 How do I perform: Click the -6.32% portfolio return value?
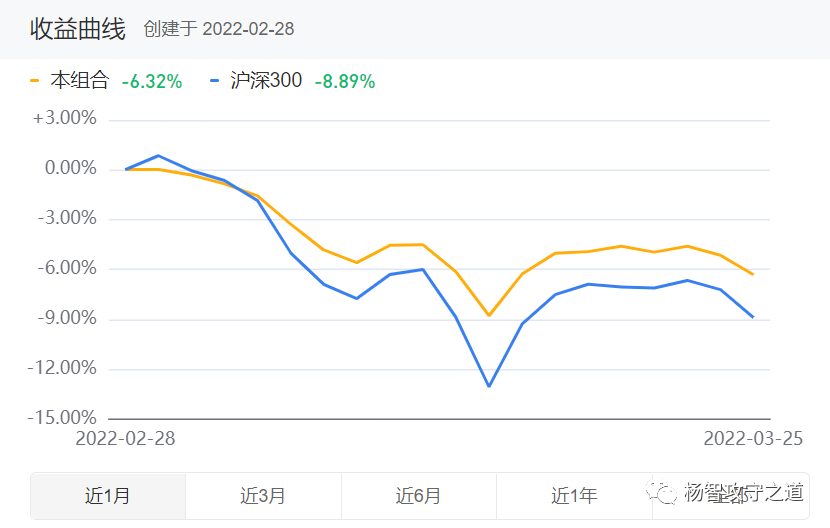[152, 82]
